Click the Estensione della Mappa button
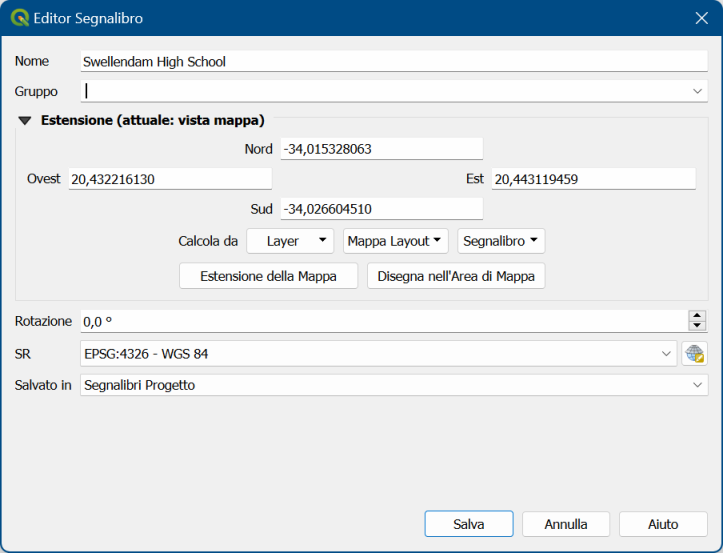This screenshot has height=553, width=723. pyautogui.click(x=268, y=276)
